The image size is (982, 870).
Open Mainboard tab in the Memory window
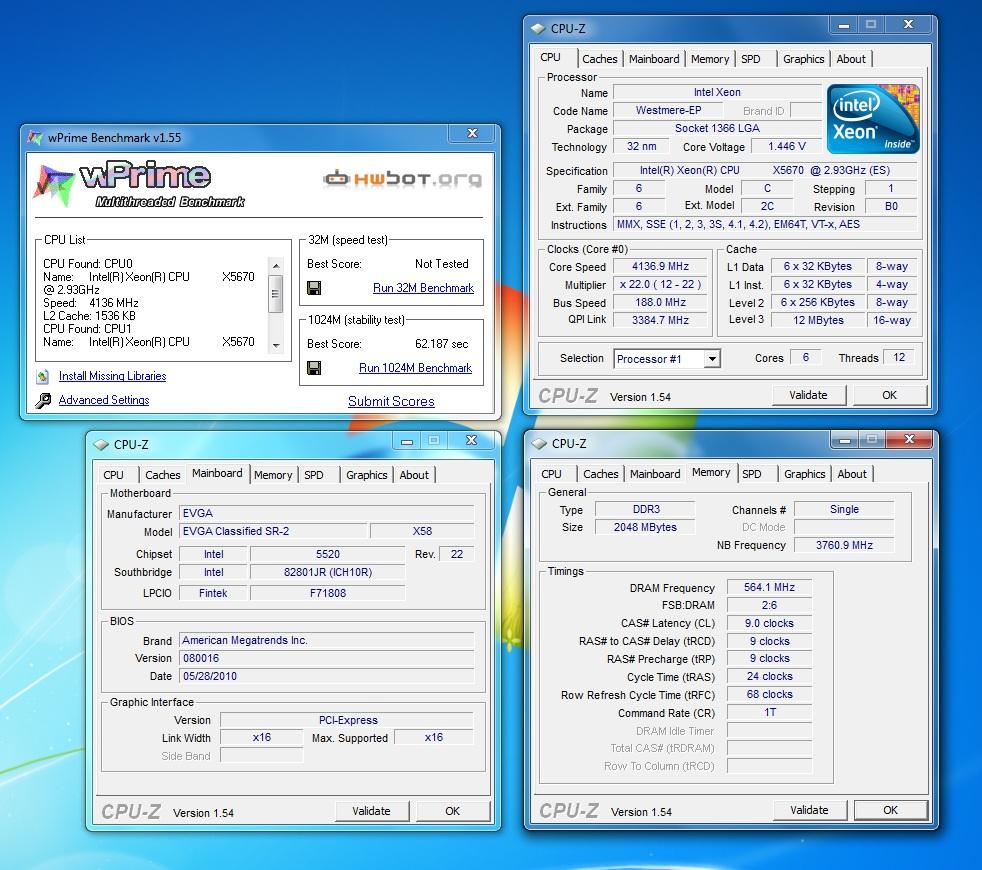[x=655, y=474]
